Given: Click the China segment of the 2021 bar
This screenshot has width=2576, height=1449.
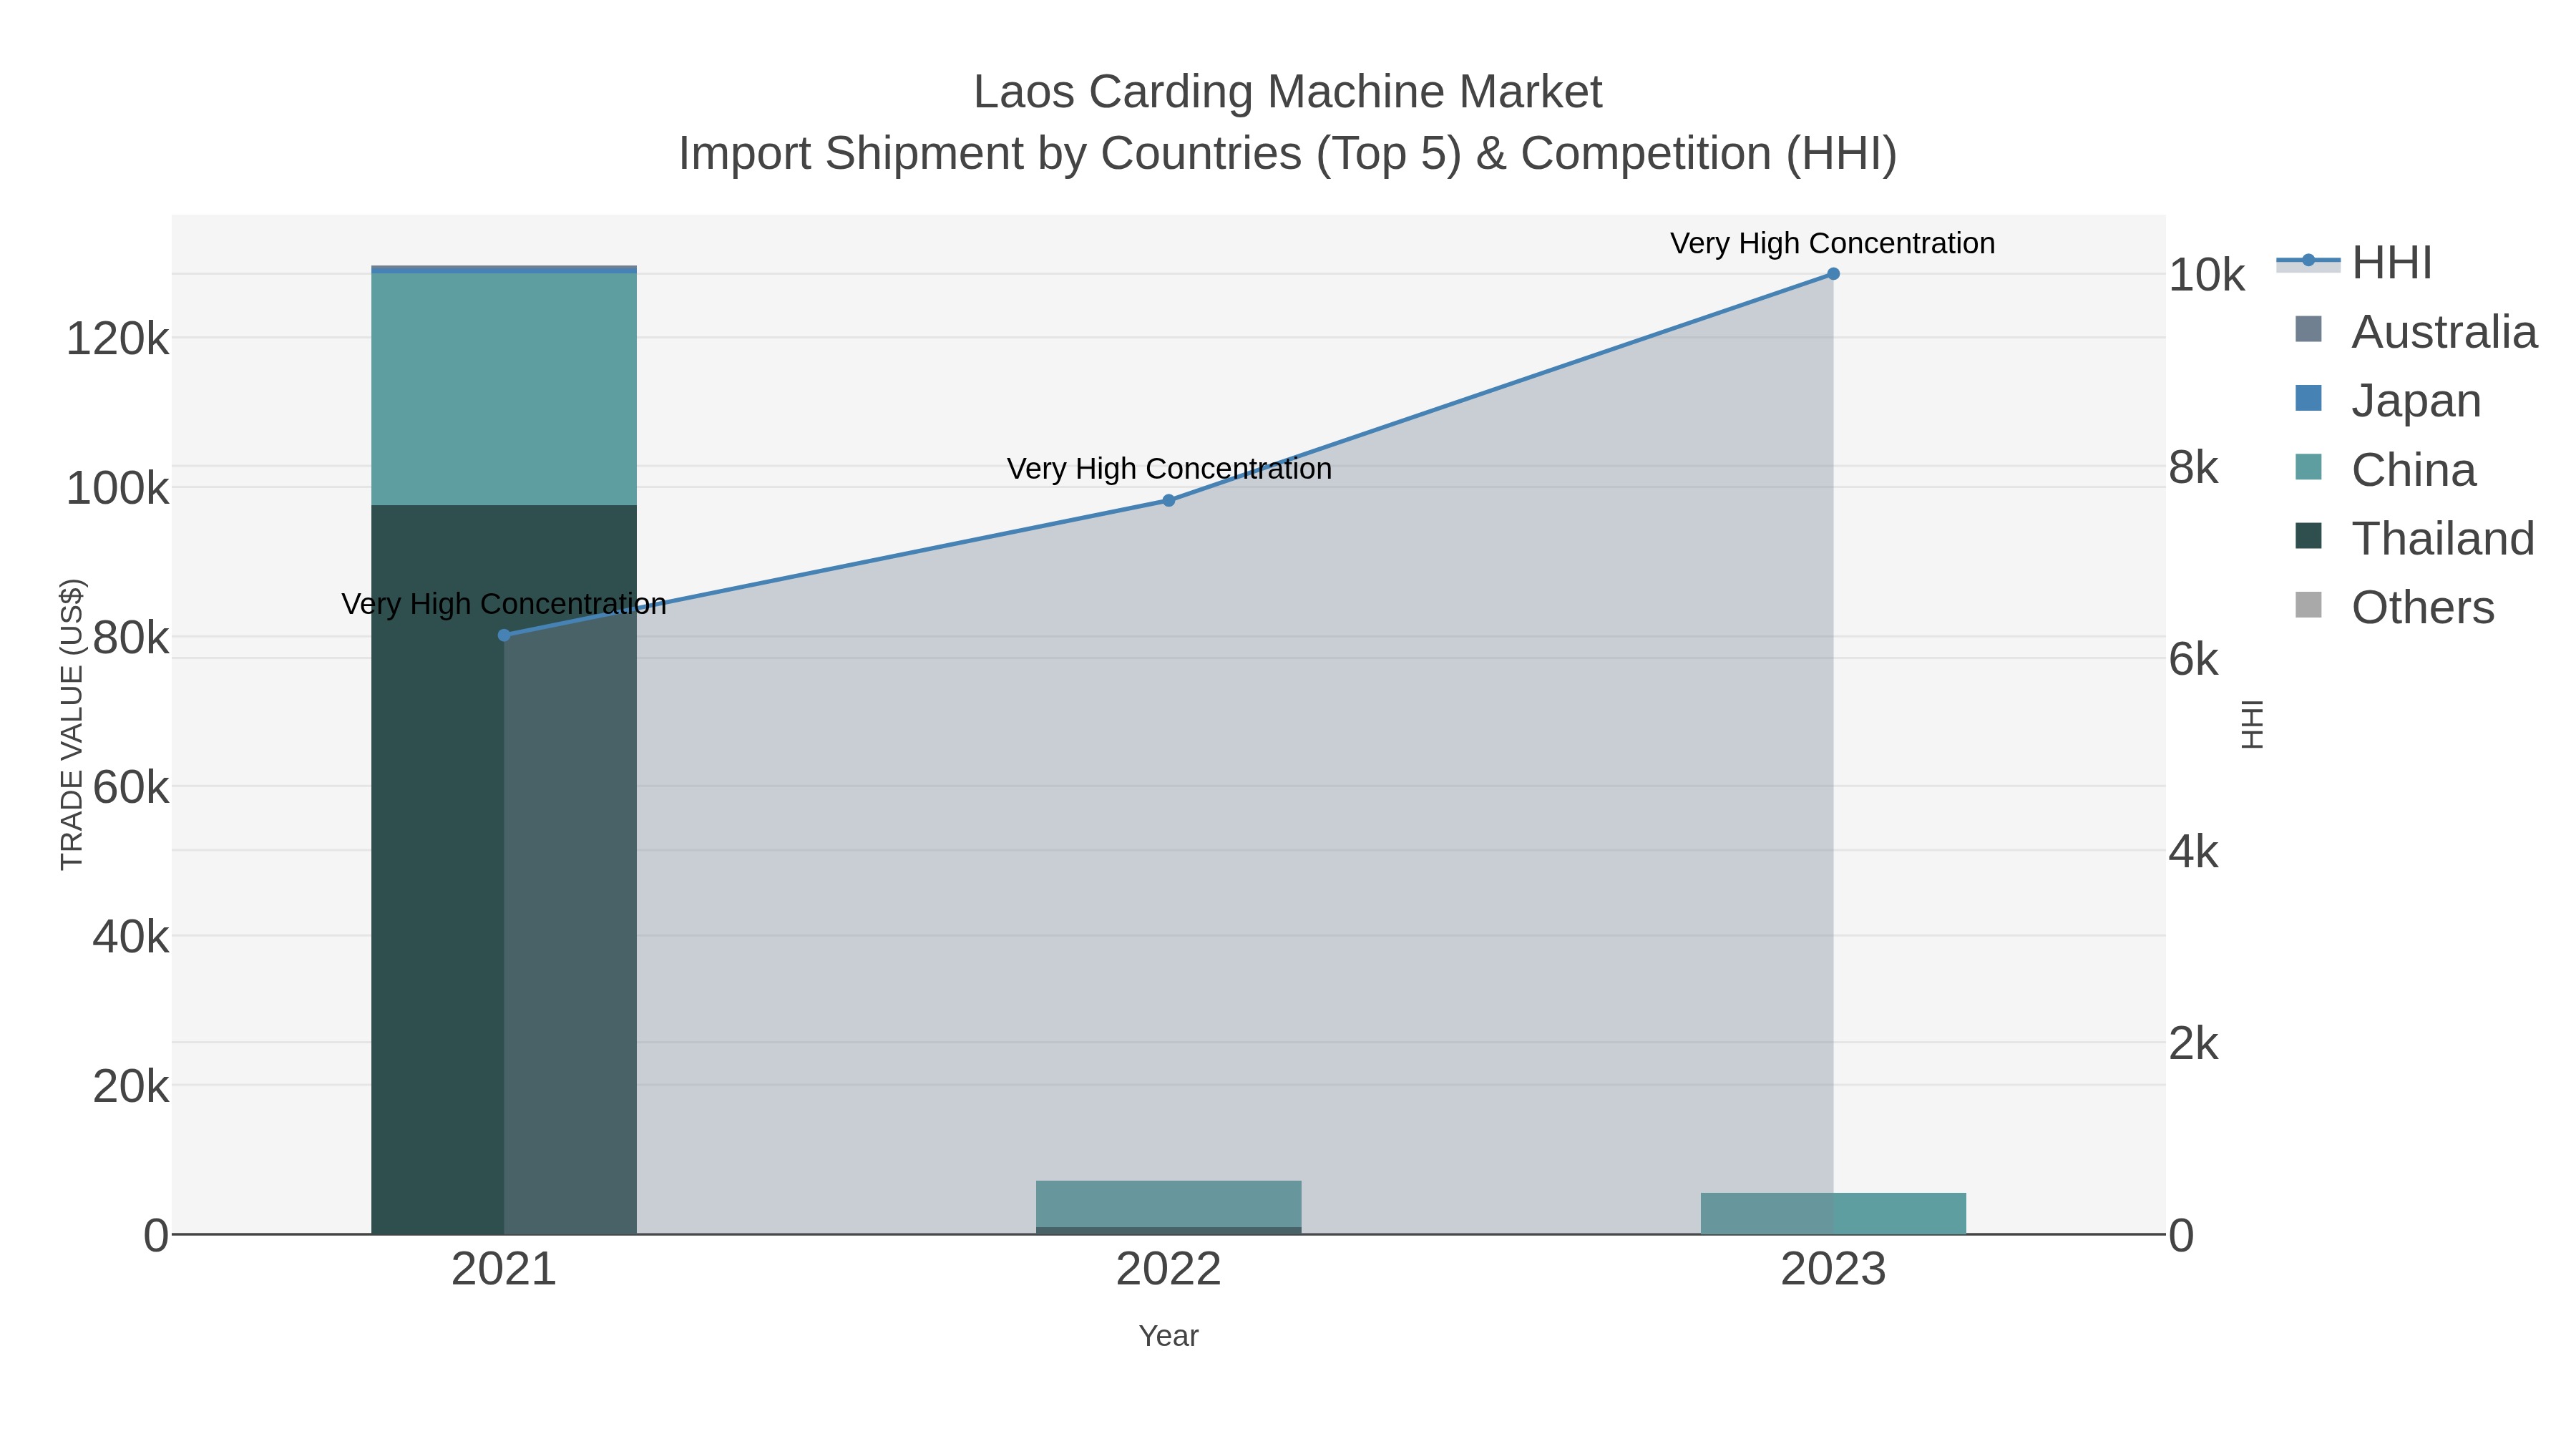Looking at the screenshot, I should pyautogui.click(x=504, y=389).
